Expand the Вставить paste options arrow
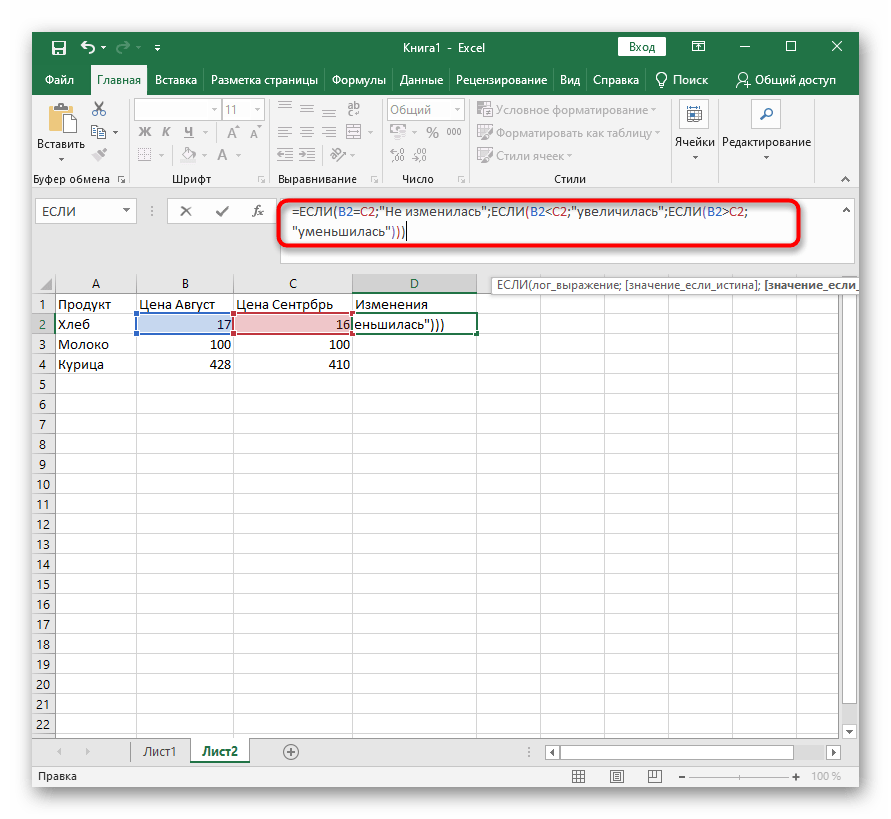 (61, 159)
